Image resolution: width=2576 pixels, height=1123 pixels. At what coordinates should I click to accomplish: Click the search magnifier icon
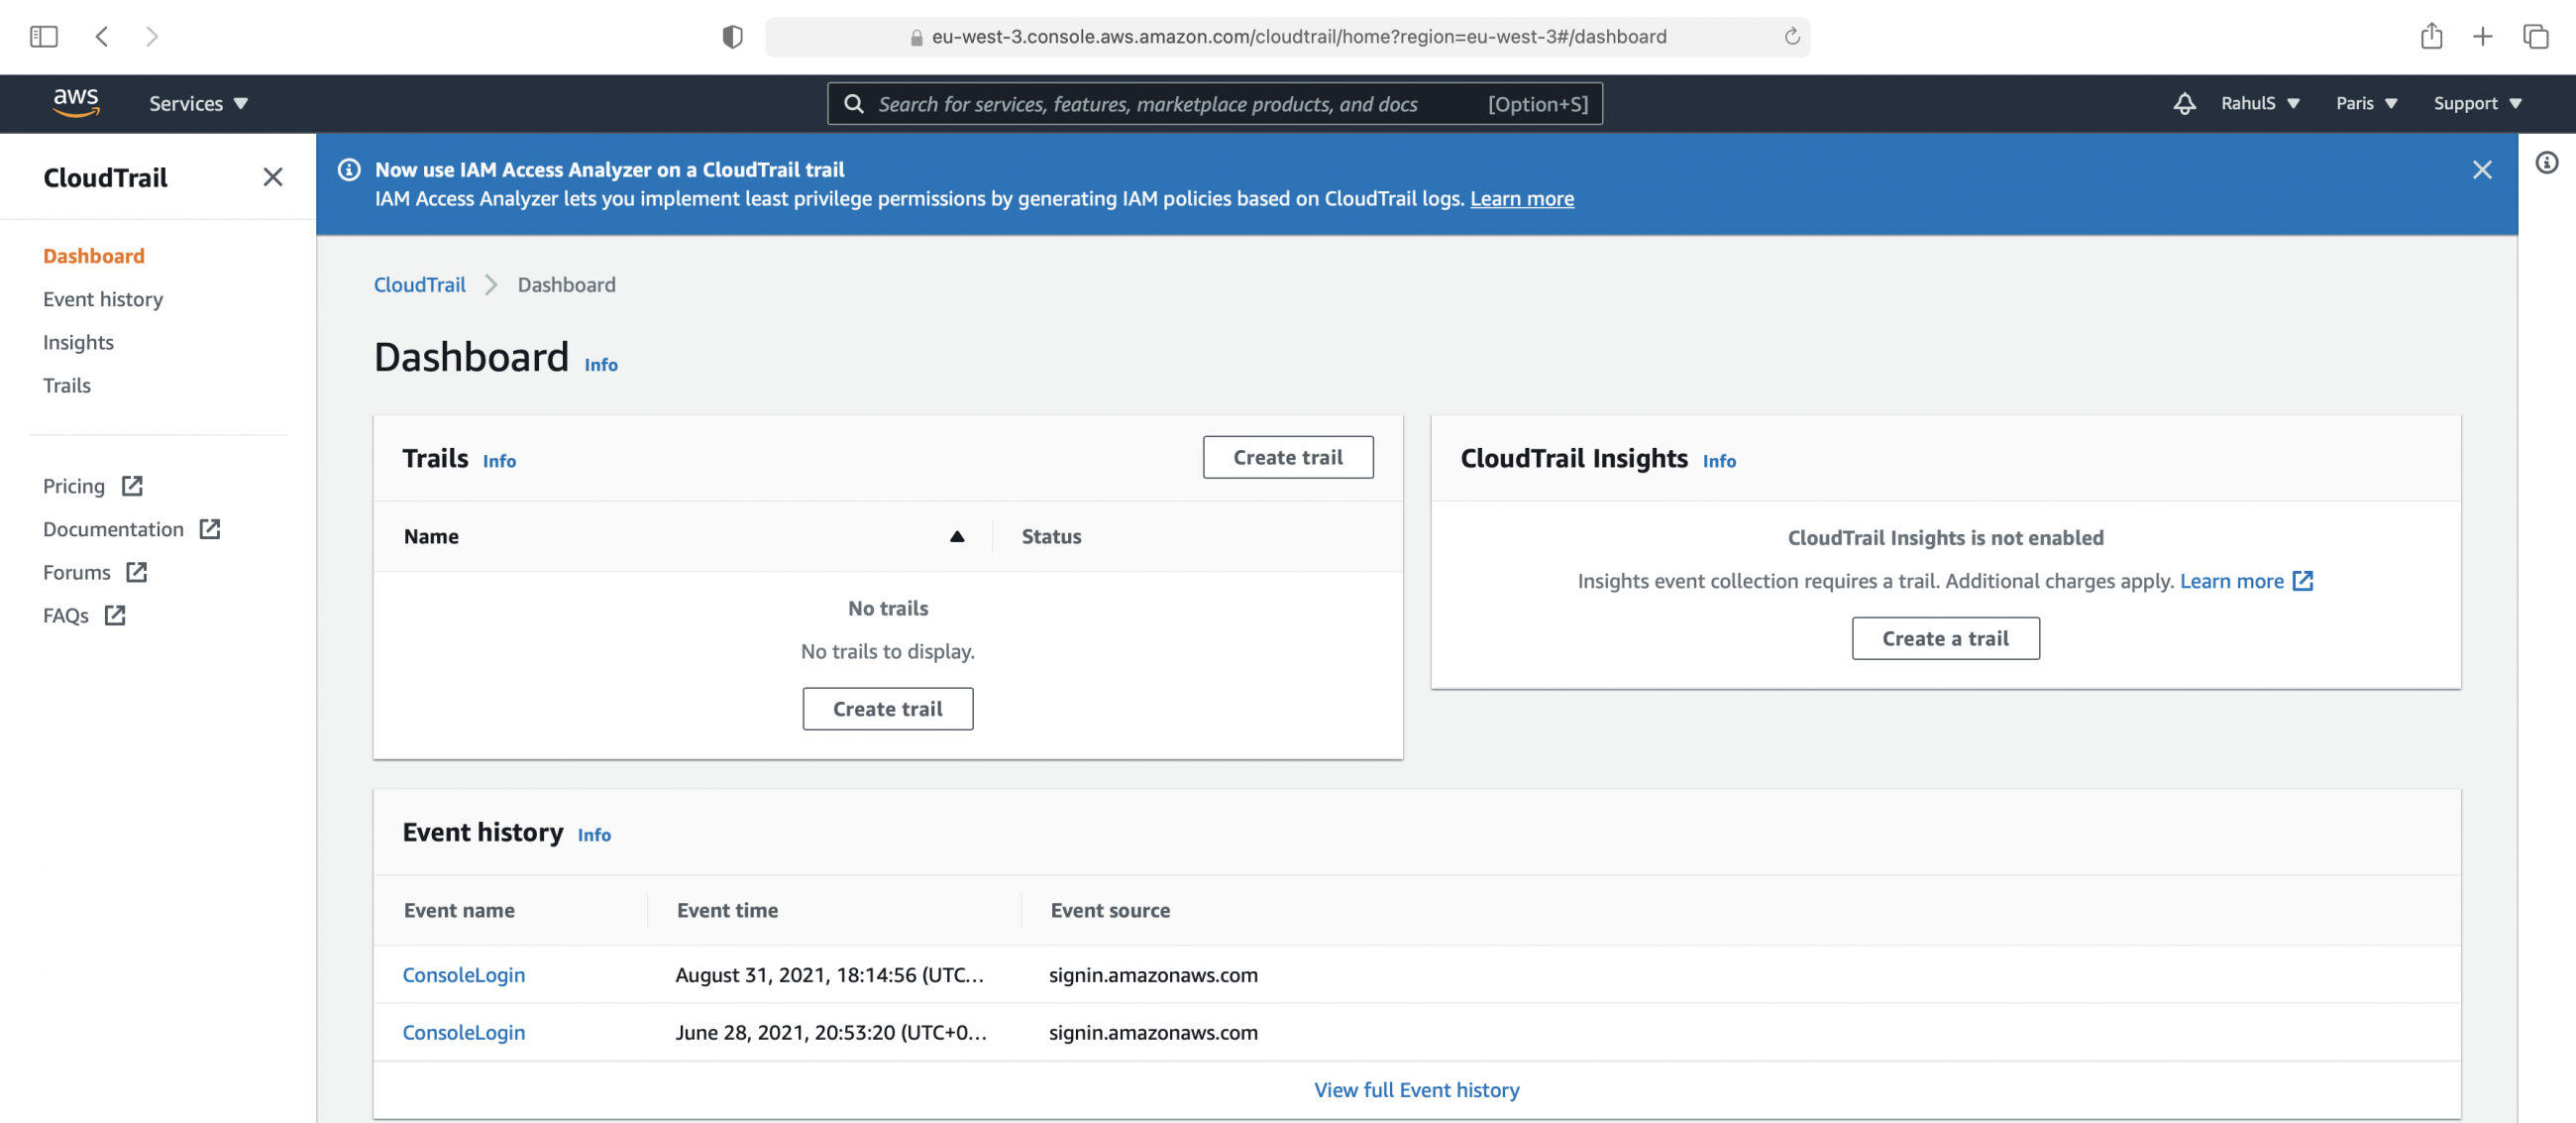(x=853, y=103)
